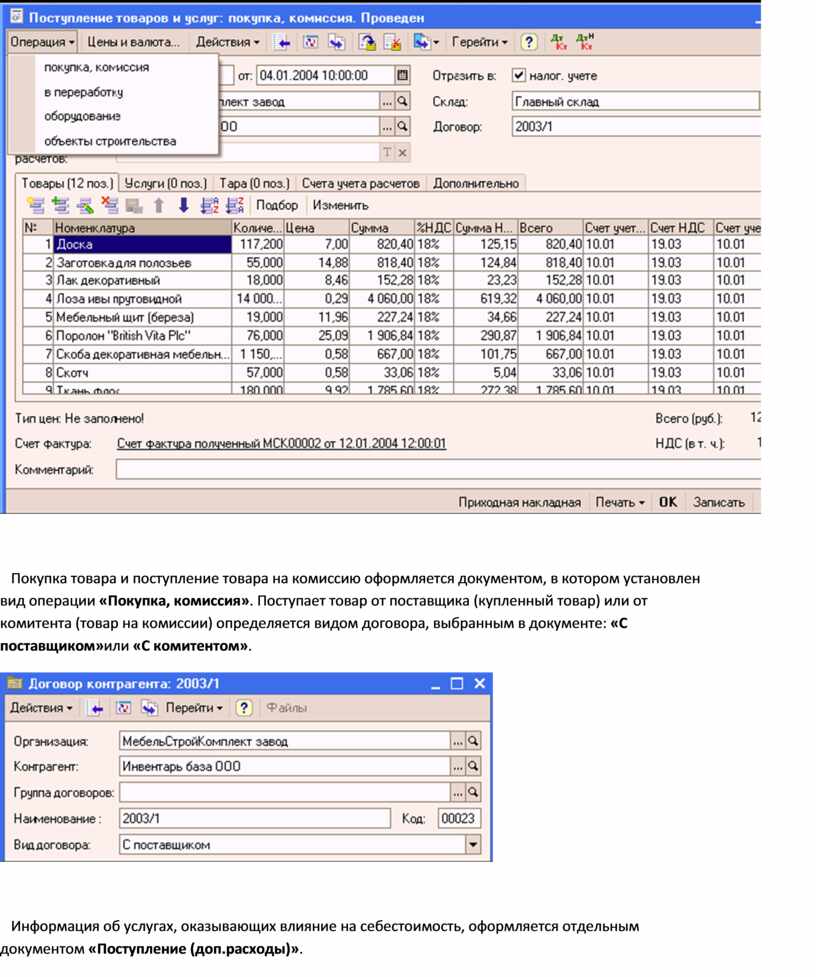Screen dimensions: 816x977
Task: Click the 'Поролон "British Vita Plc"' cell
Action: point(142,336)
